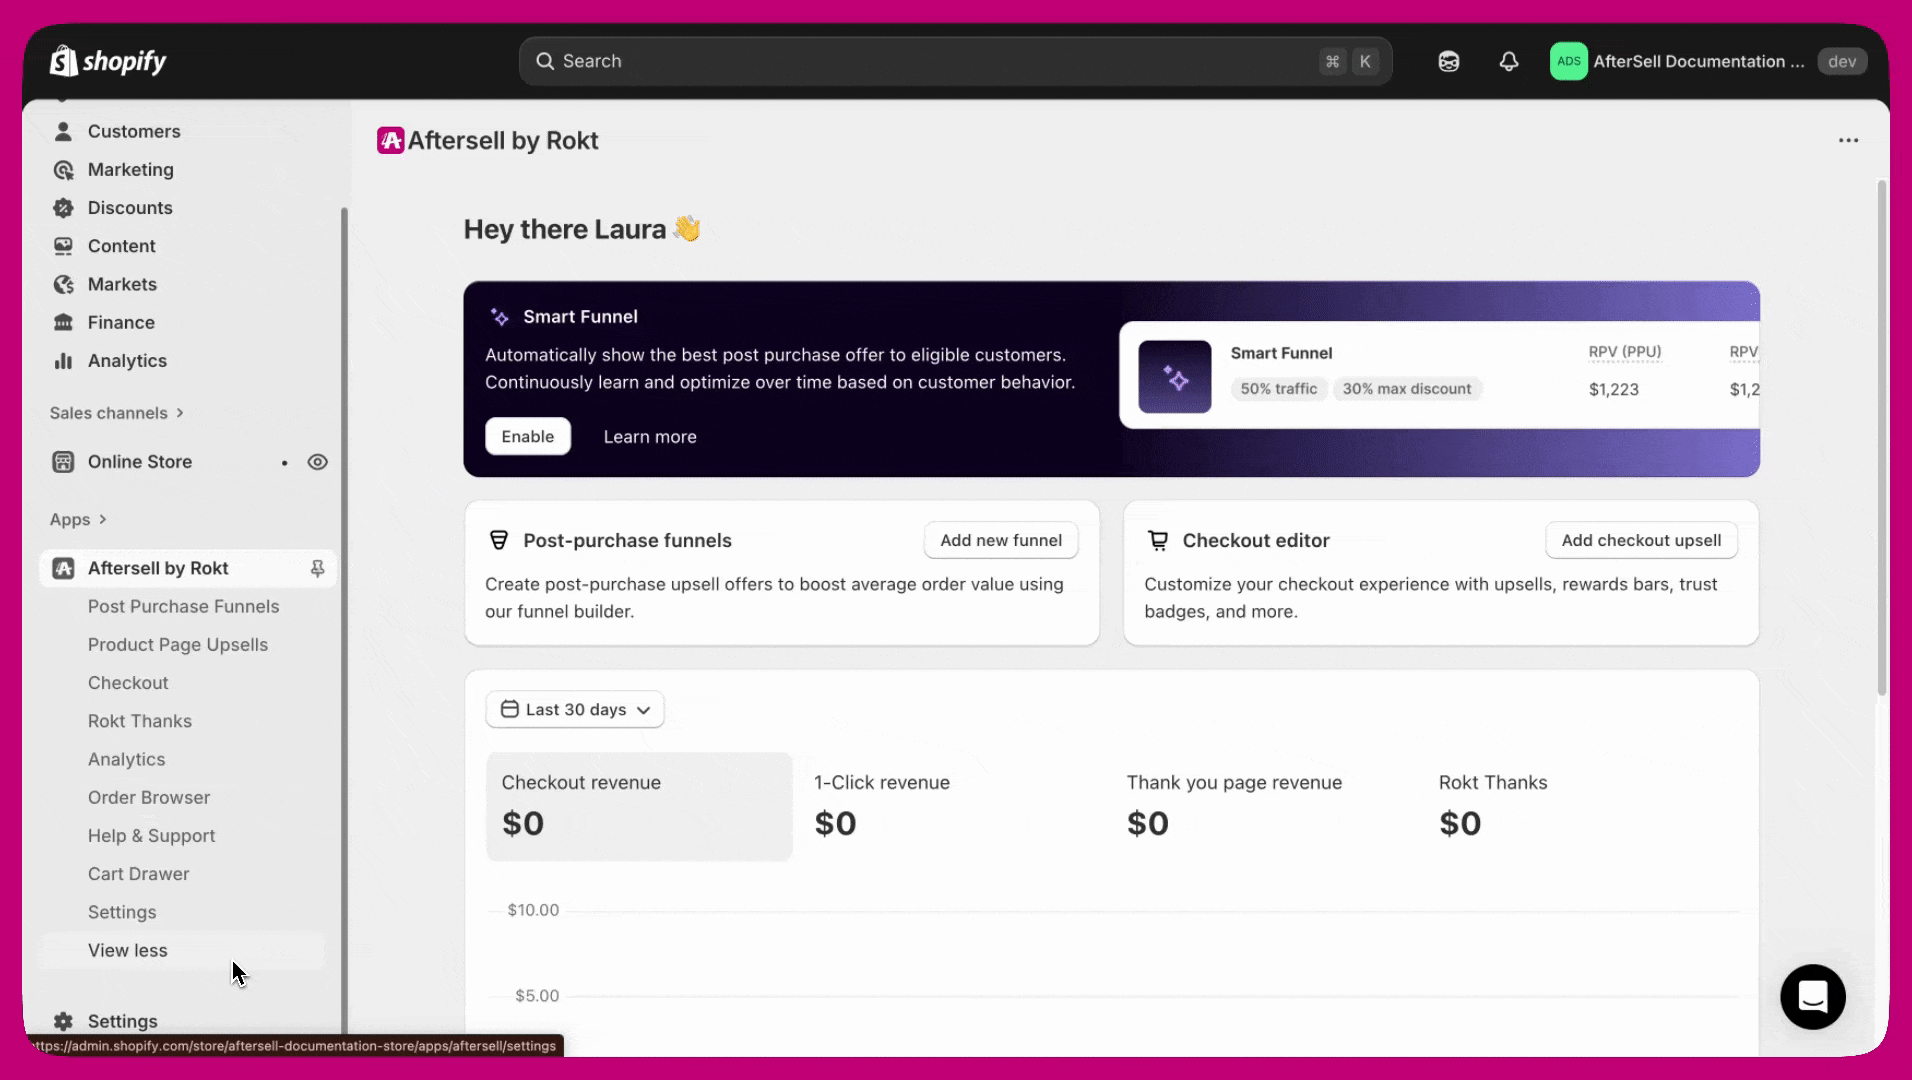Click the main page vertical scrollbar
This screenshot has height=1080, width=1912.
[x=1881, y=438]
